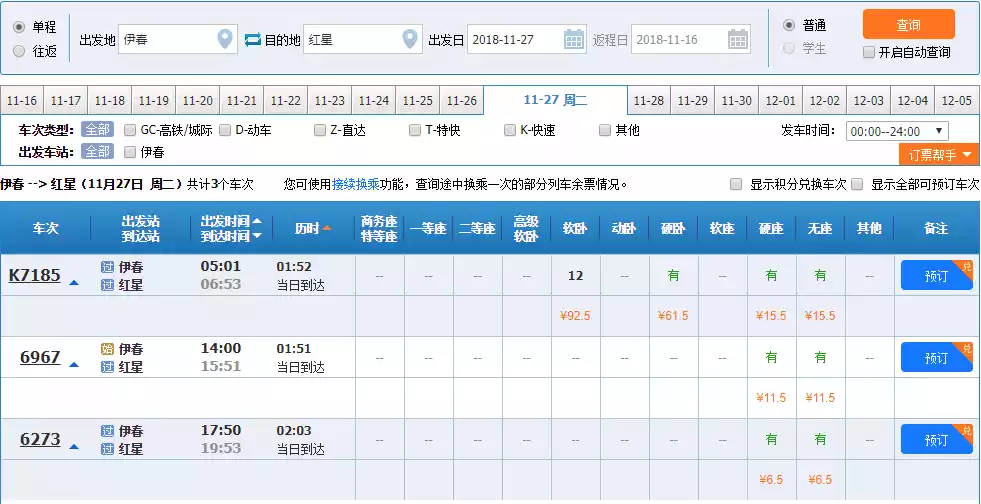Sort by duration using 历时 arrow

coord(326,228)
